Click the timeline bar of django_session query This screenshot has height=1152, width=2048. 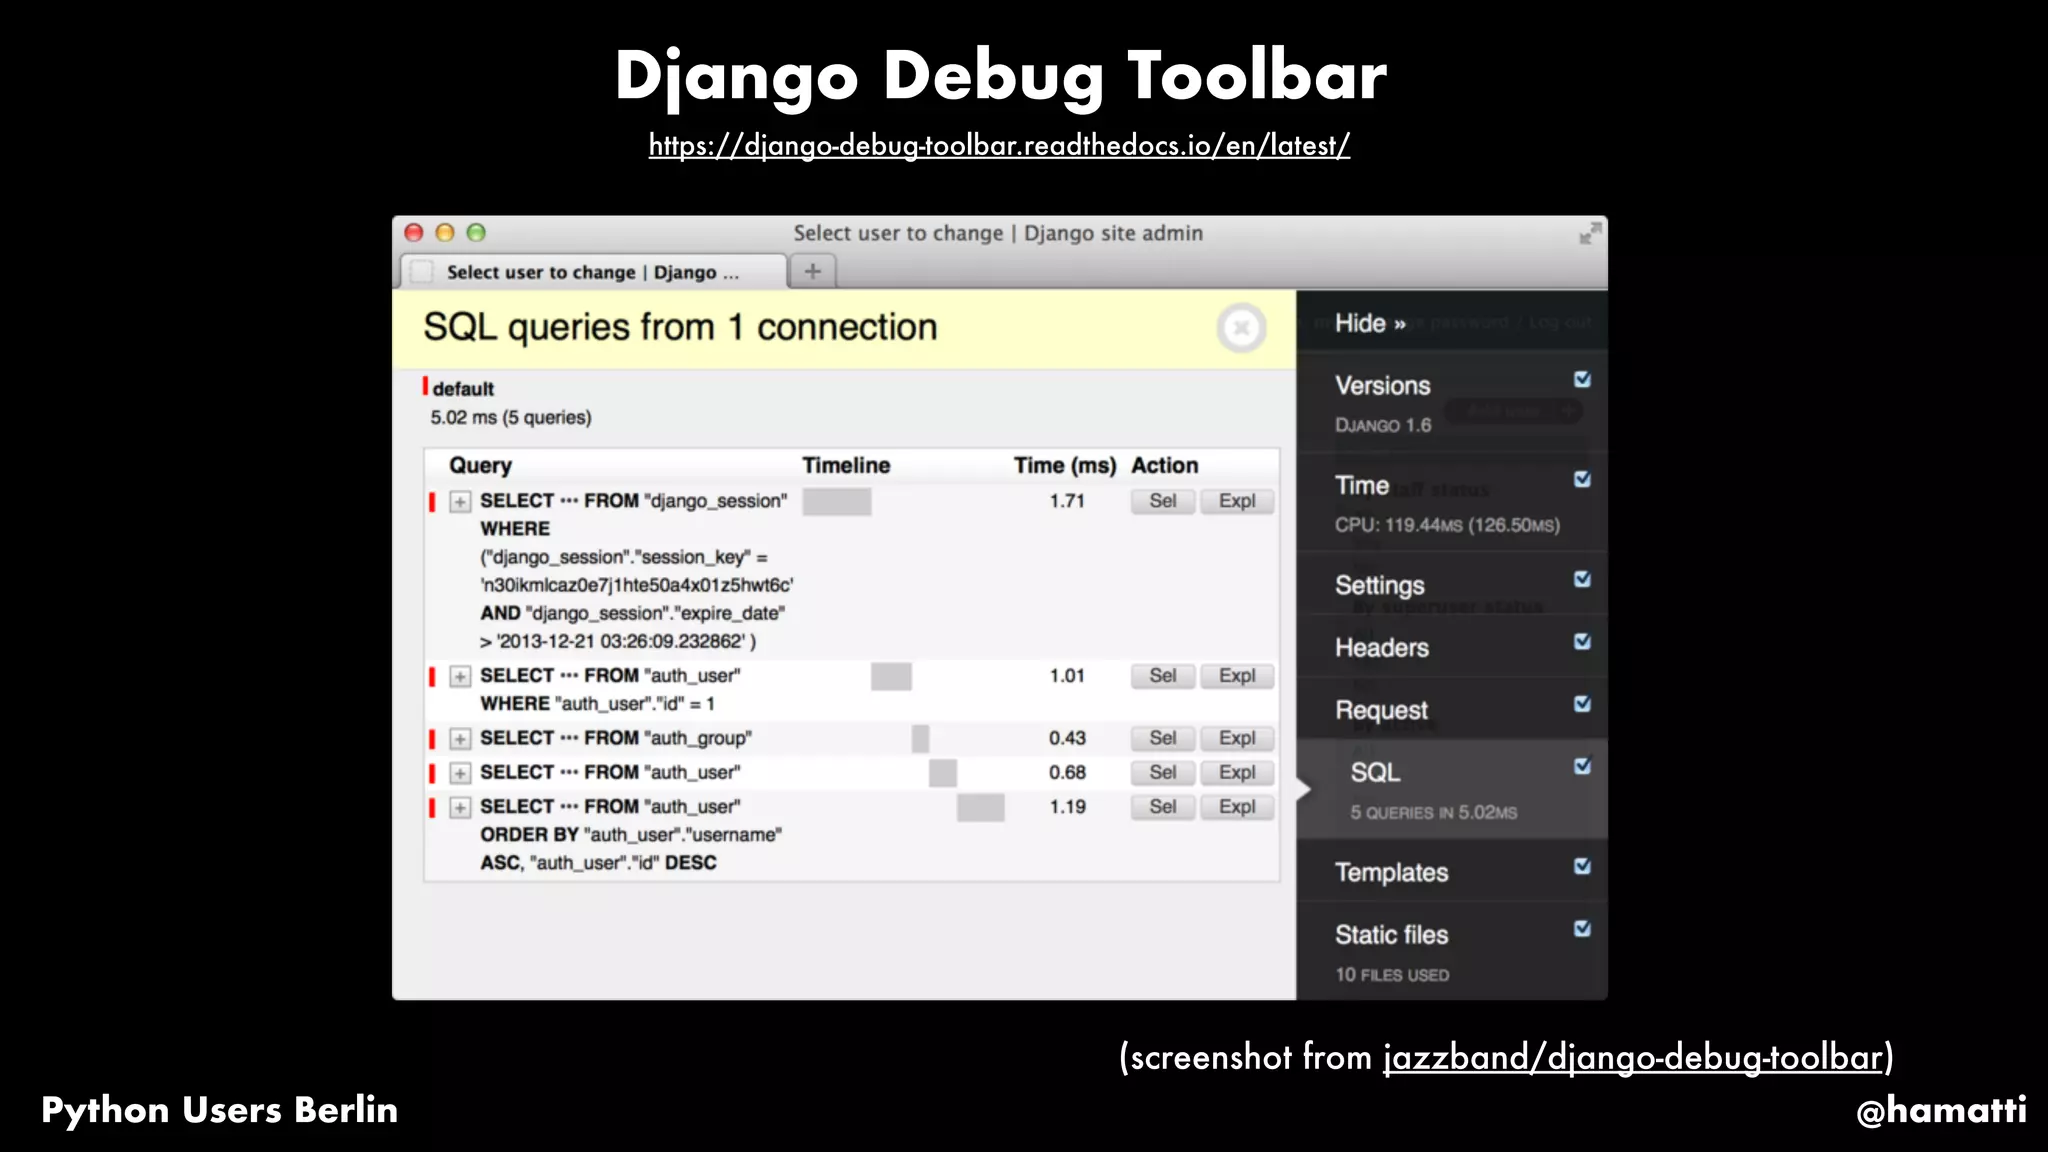(x=837, y=501)
